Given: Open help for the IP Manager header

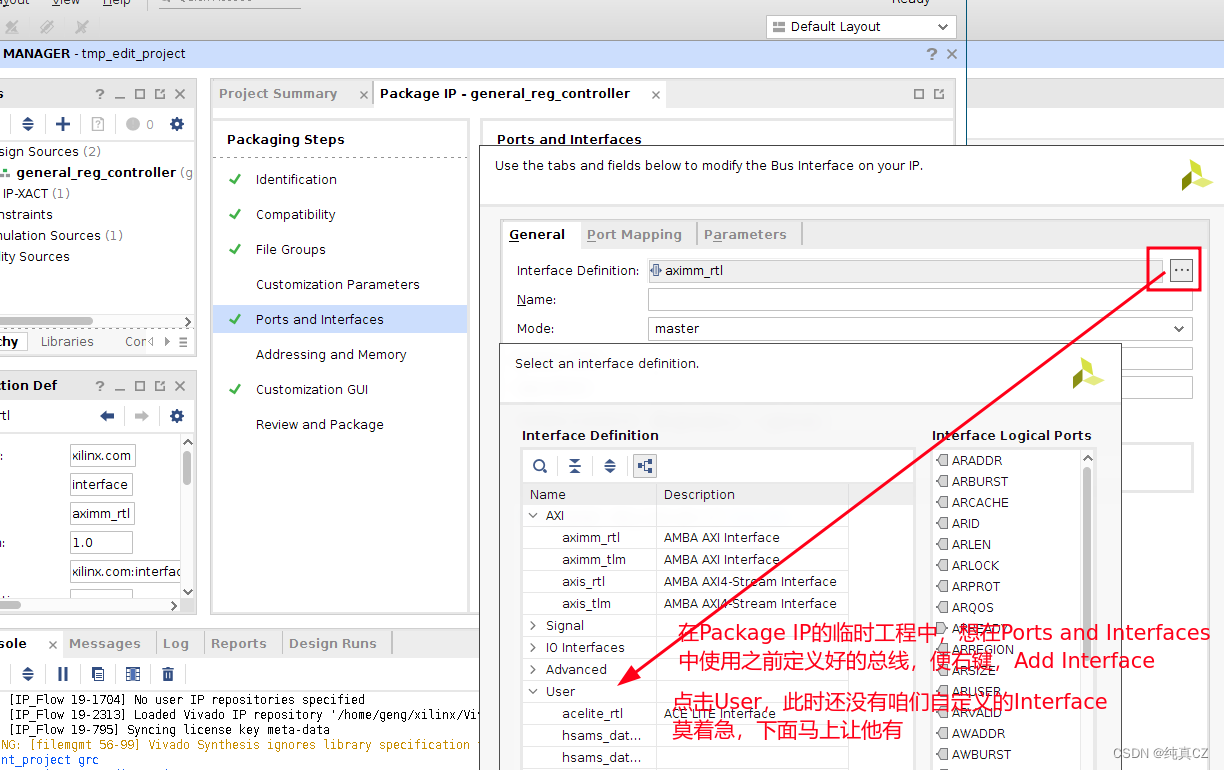Looking at the screenshot, I should coord(932,54).
